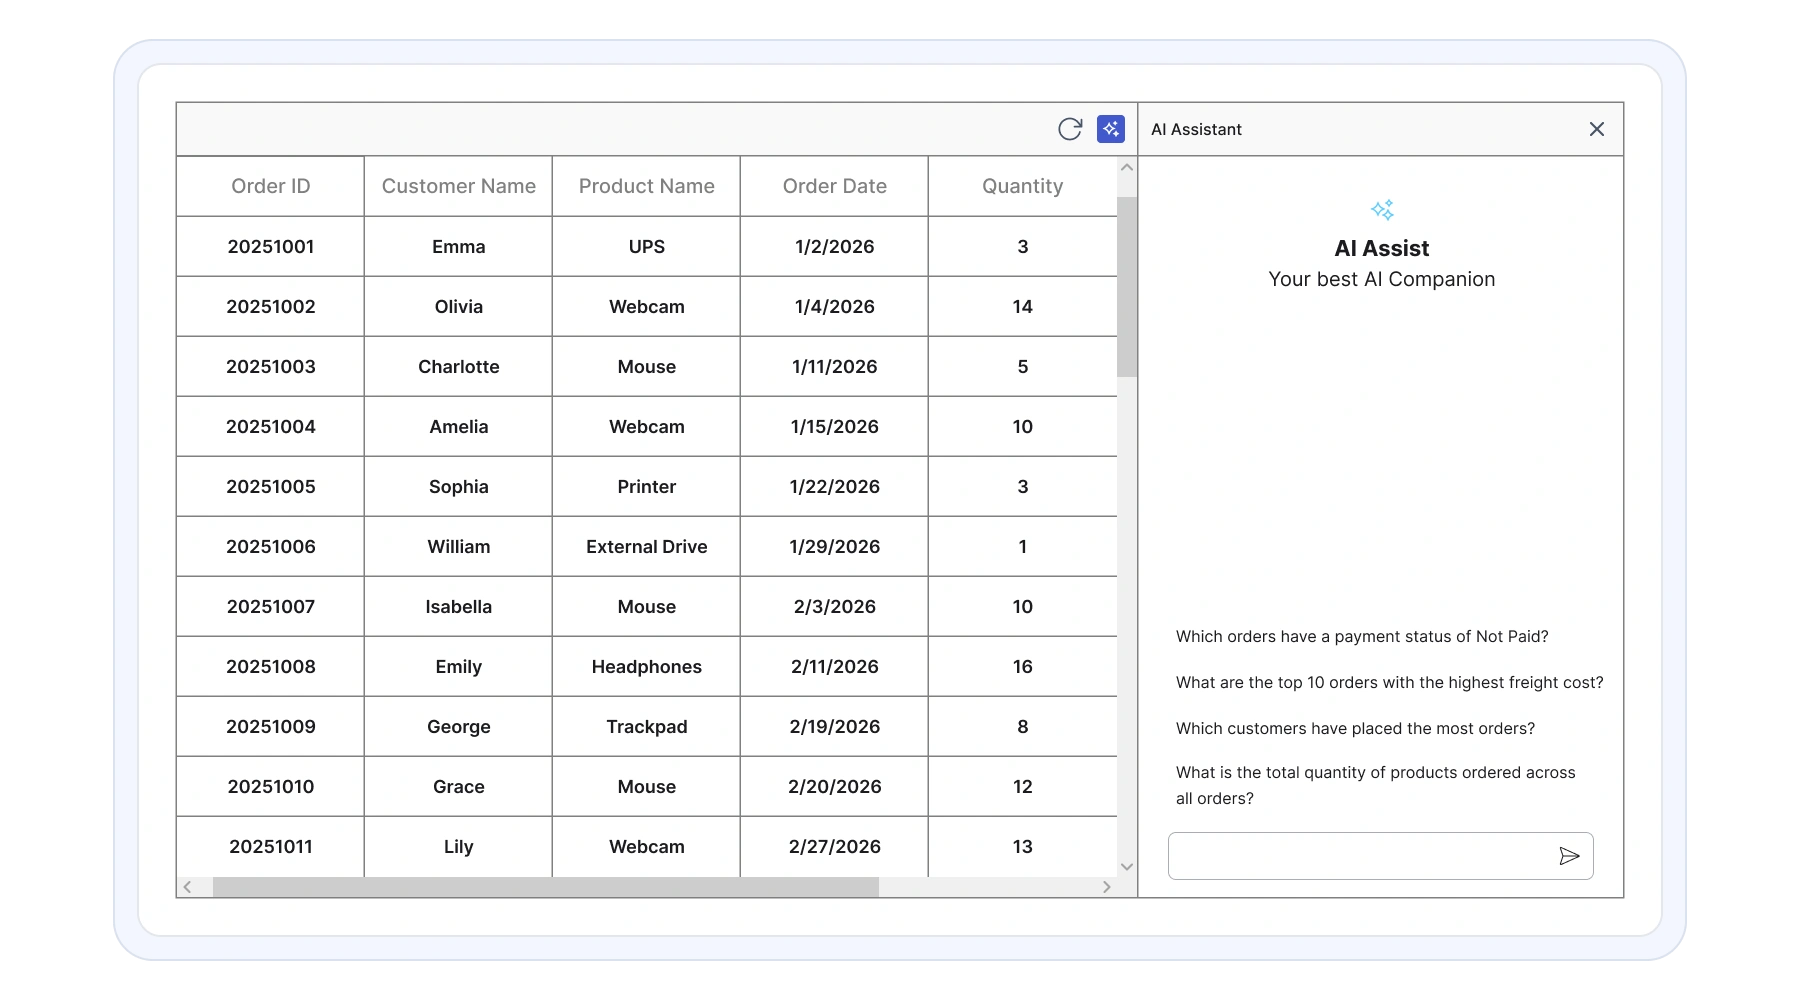1800x1000 pixels.
Task: Close the AI Assistant panel
Action: pyautogui.click(x=1596, y=129)
